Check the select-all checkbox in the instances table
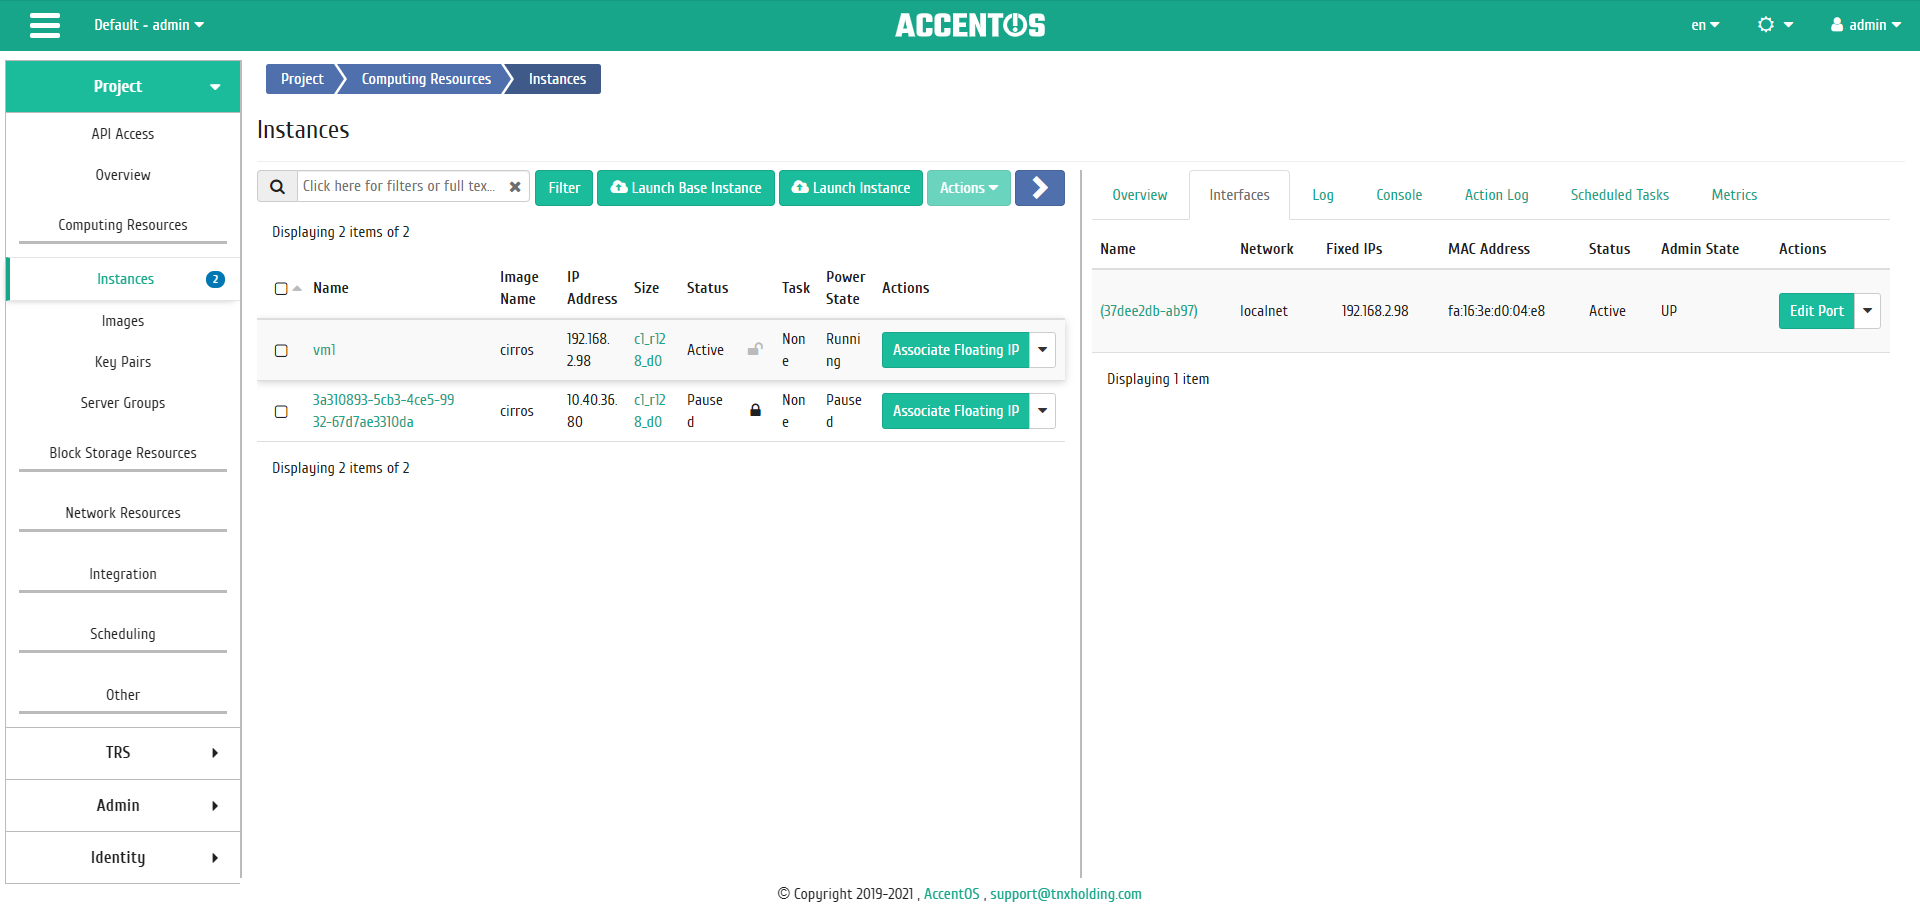1920x905 pixels. tap(281, 287)
